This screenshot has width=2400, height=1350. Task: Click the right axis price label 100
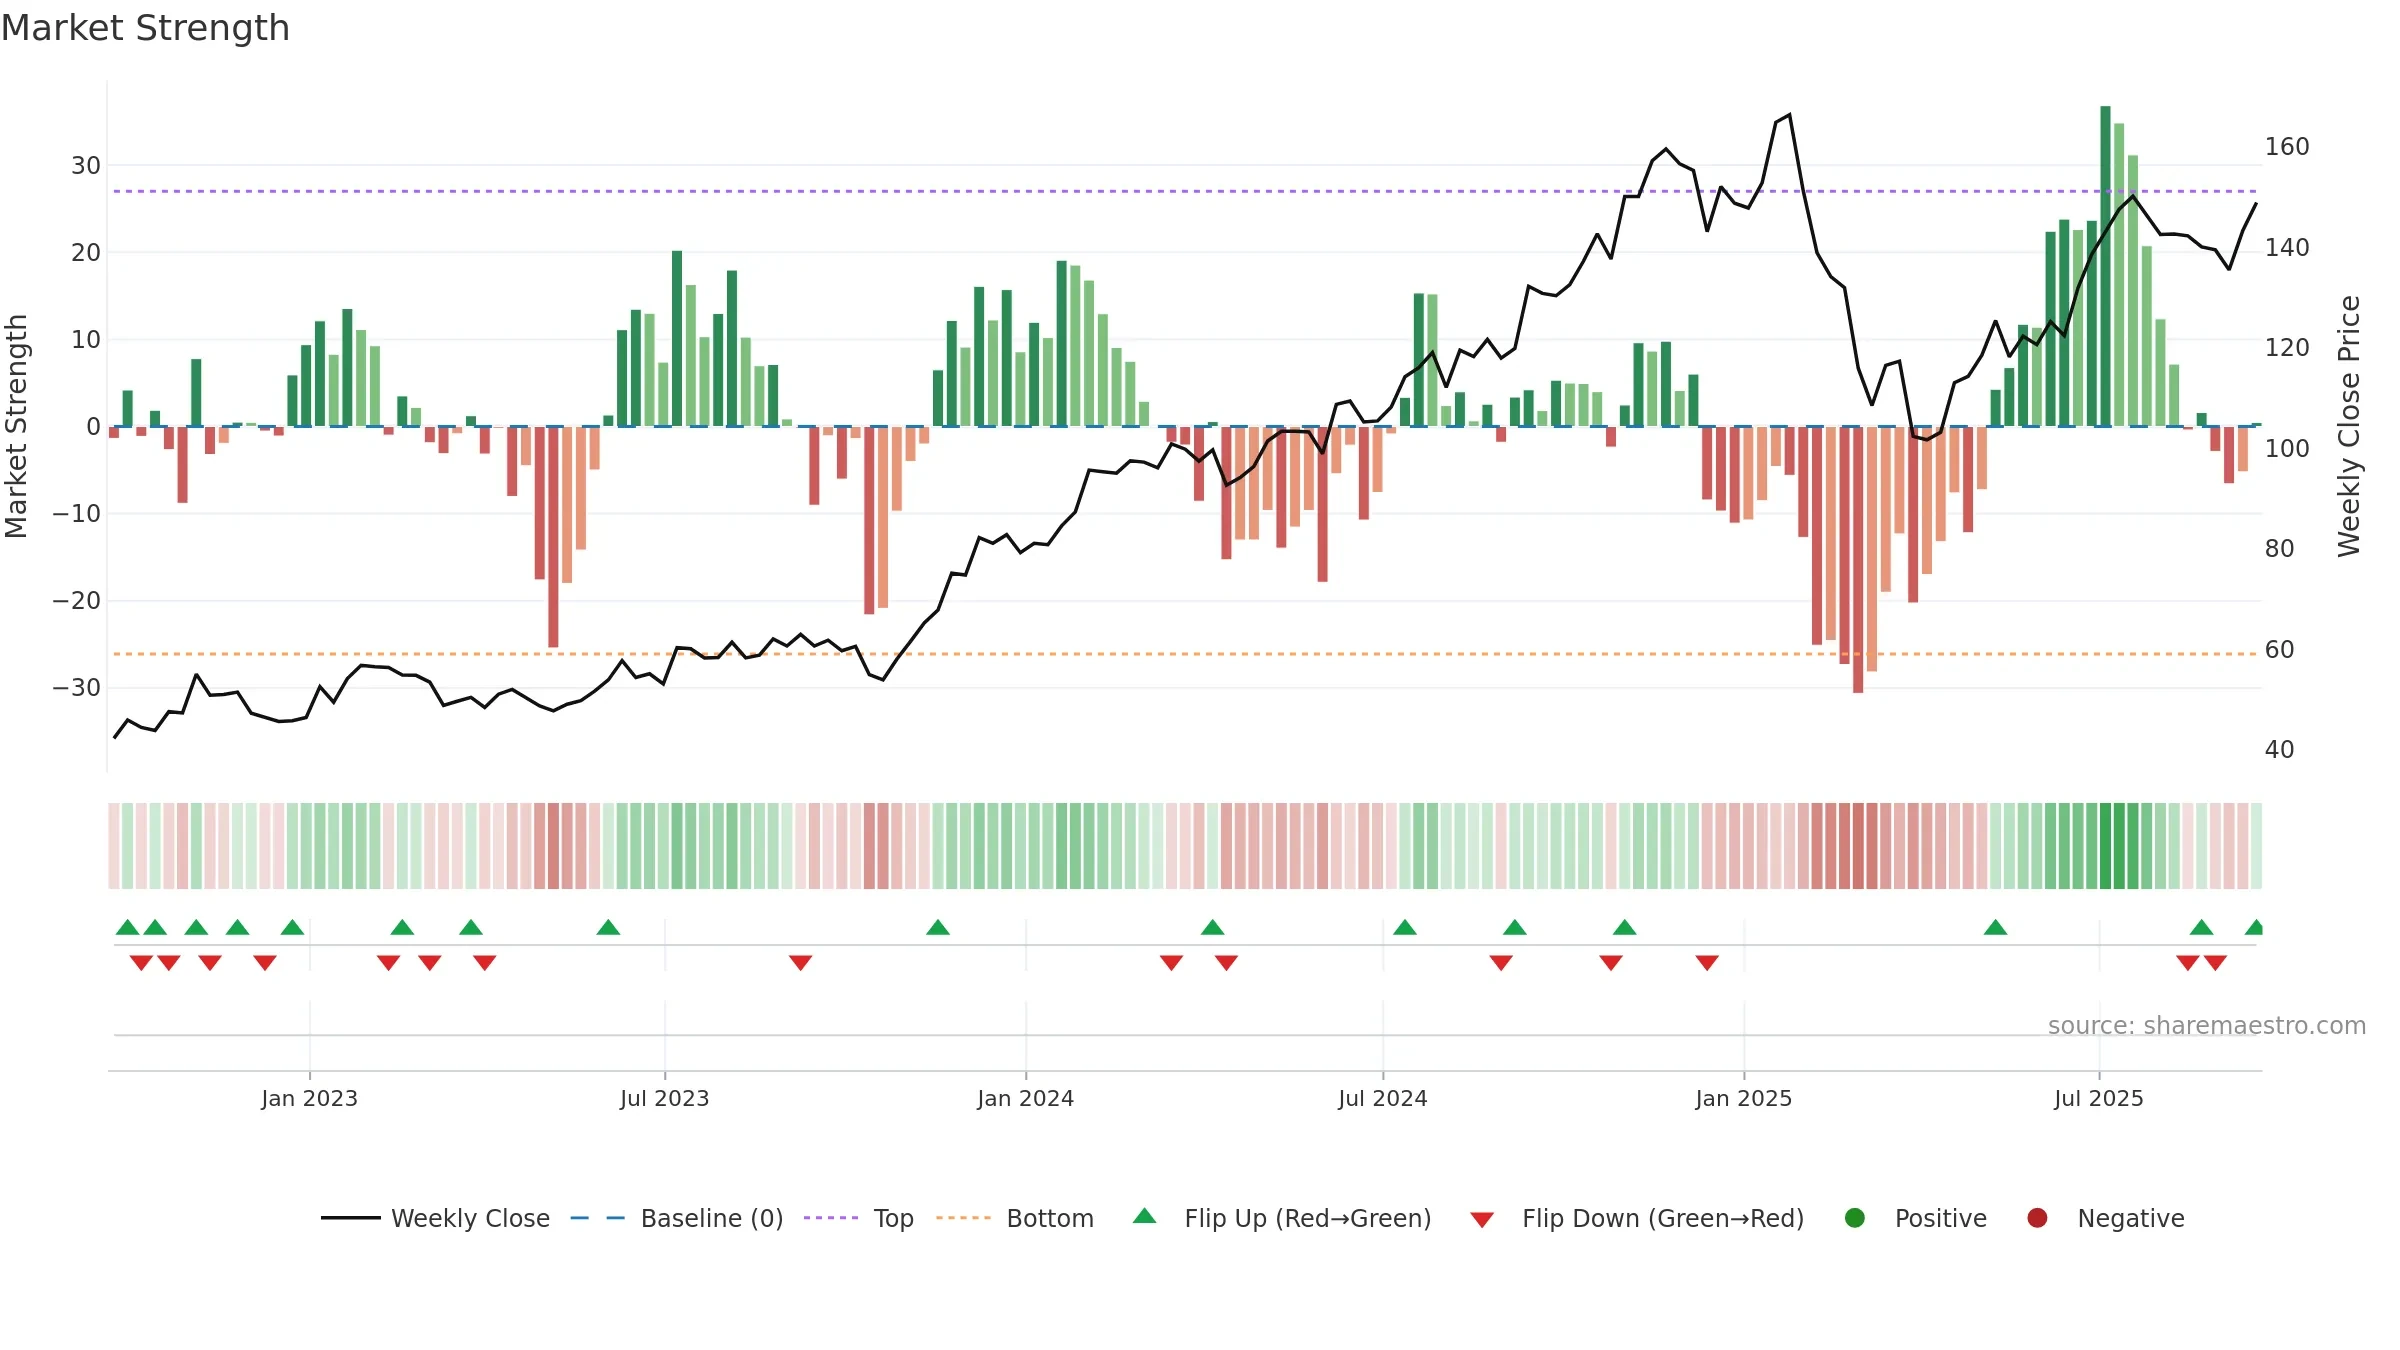pos(2287,449)
